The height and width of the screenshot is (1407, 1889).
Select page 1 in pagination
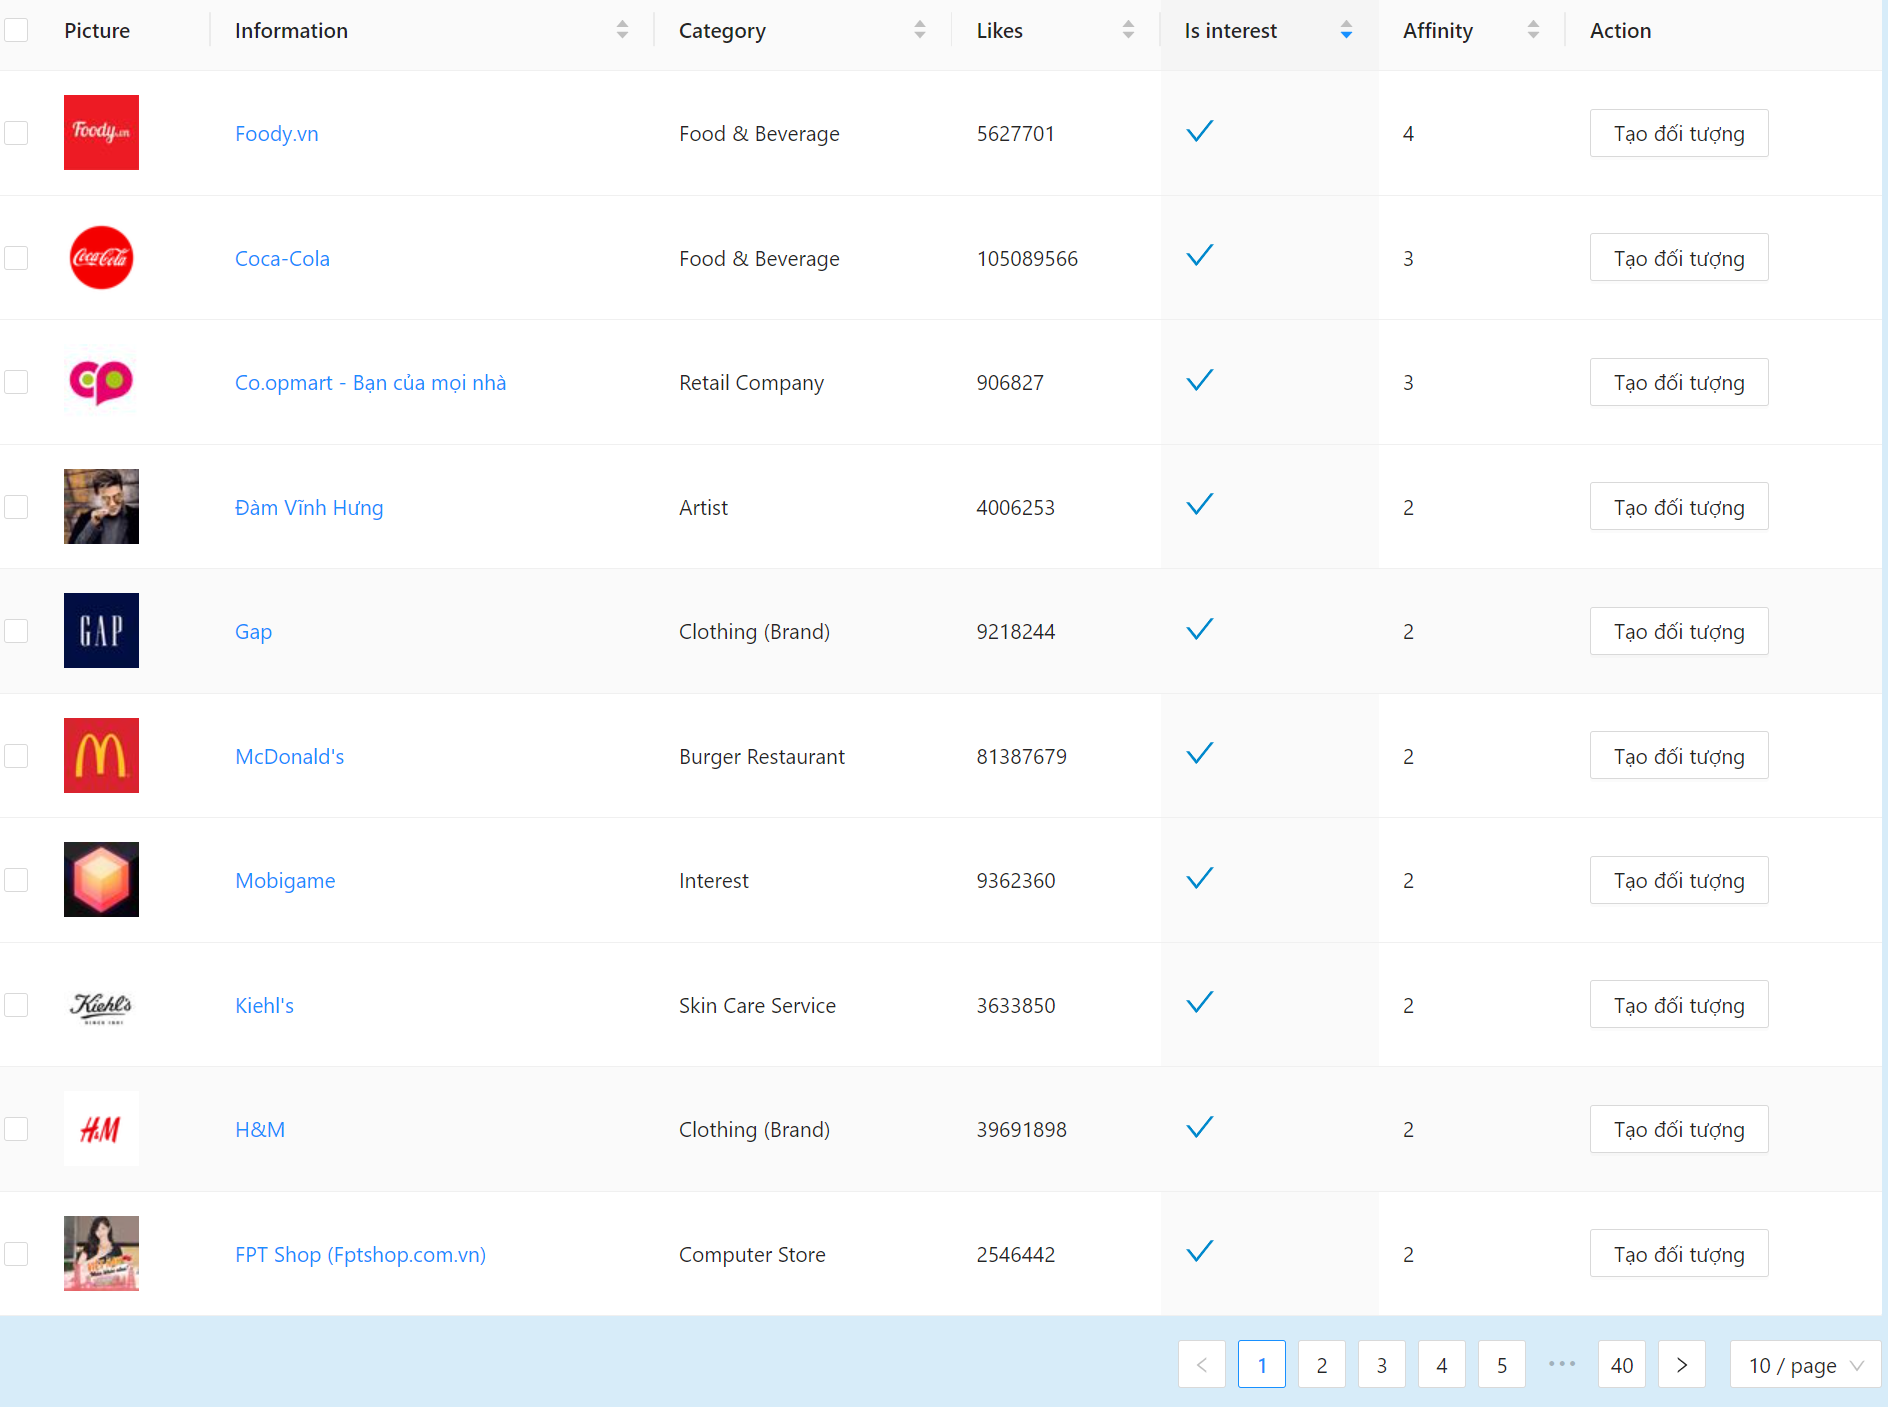click(1262, 1365)
